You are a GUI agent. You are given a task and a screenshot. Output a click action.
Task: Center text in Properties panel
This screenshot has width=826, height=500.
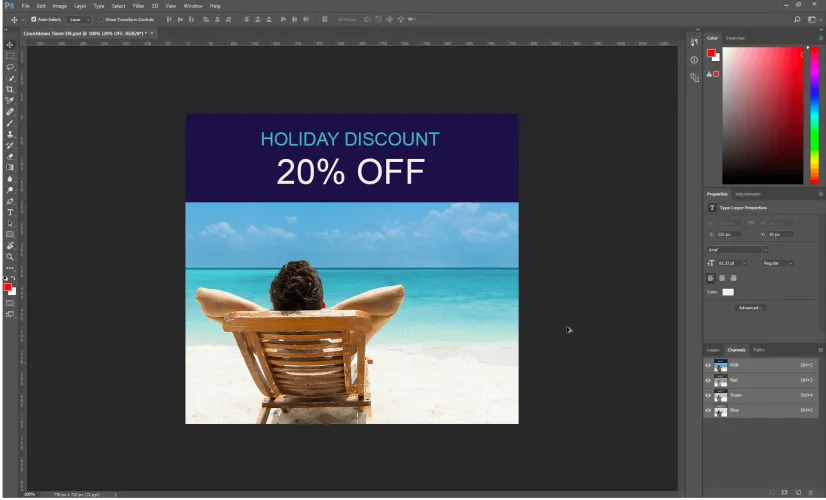tap(722, 278)
